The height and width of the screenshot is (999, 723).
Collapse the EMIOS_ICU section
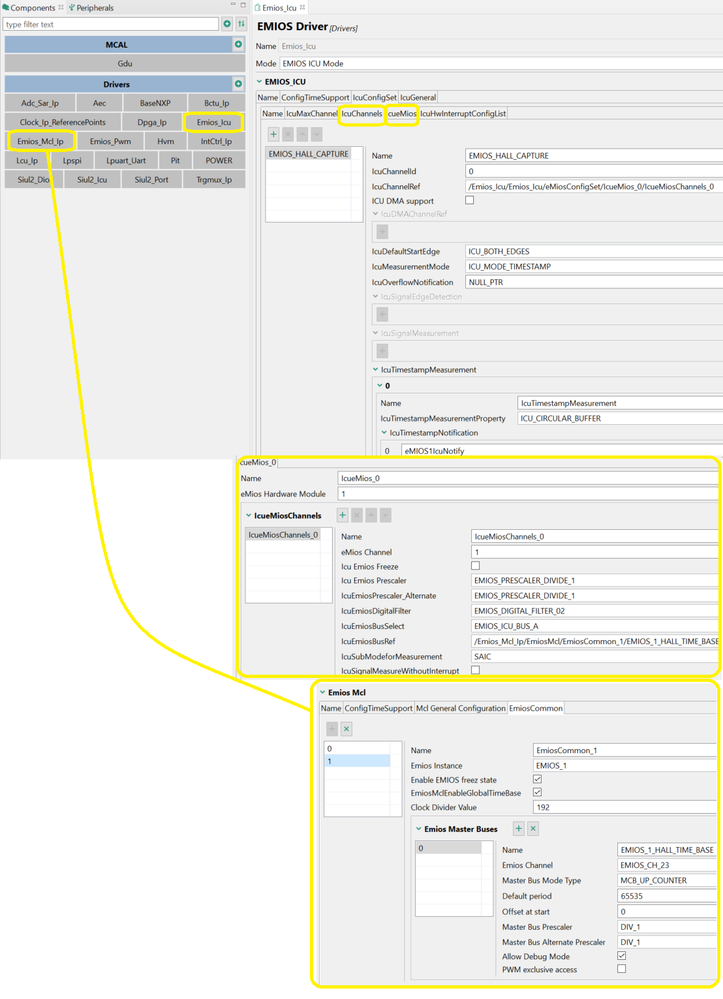259,82
